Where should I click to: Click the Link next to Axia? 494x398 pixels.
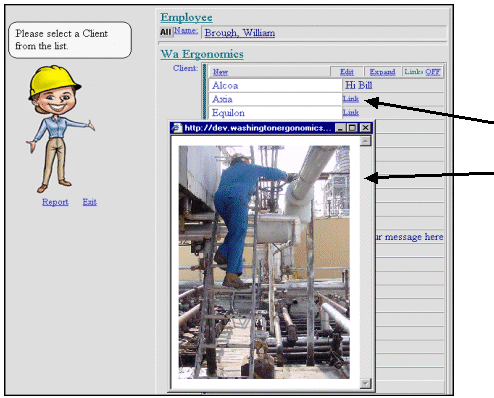coord(351,99)
